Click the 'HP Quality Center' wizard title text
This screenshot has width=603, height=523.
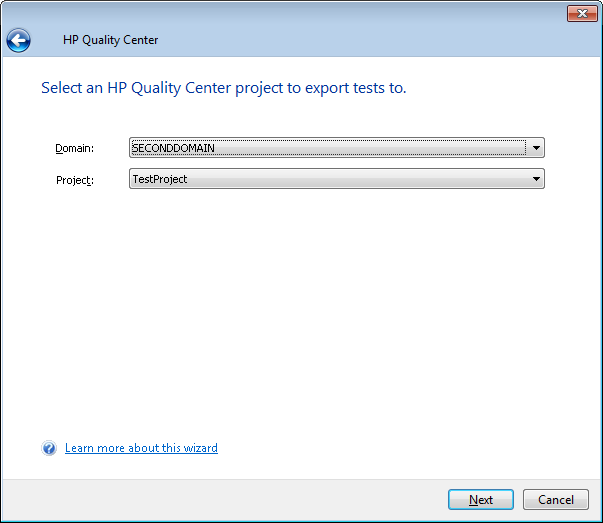(110, 40)
